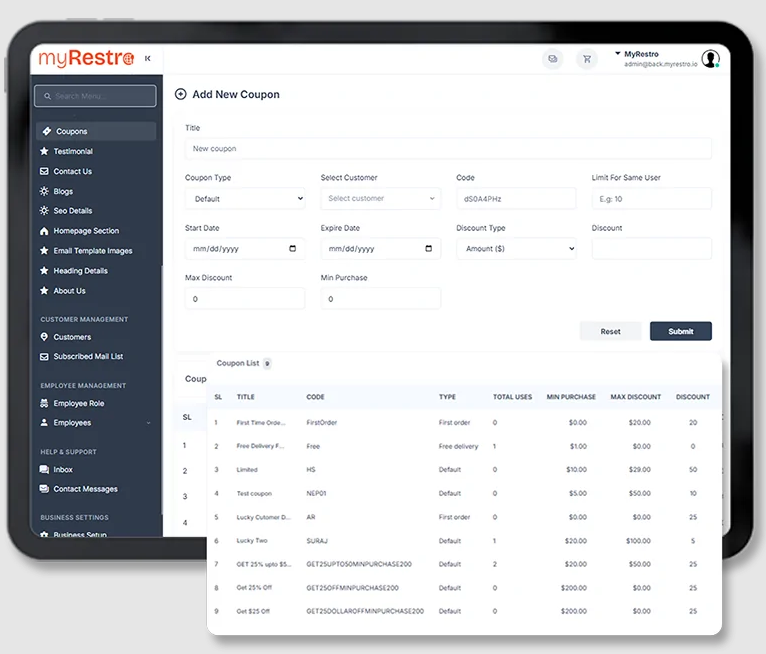
Task: Click the Employees person icon
Action: (44, 422)
